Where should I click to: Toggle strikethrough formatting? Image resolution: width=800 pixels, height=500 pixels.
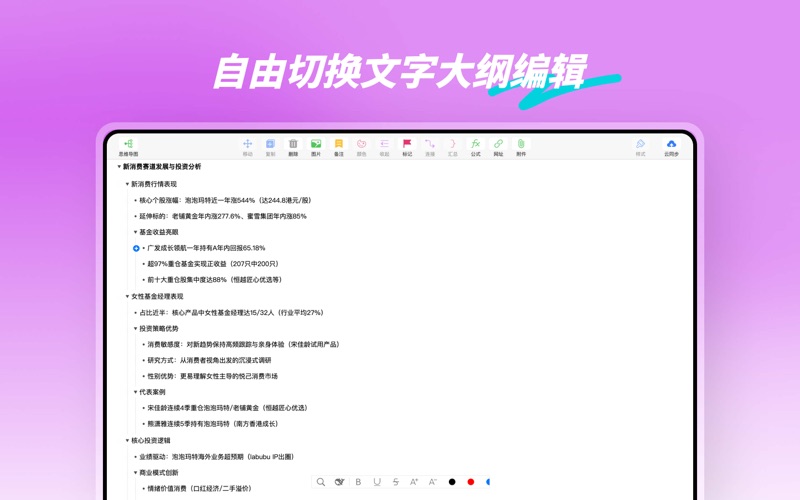(395, 482)
